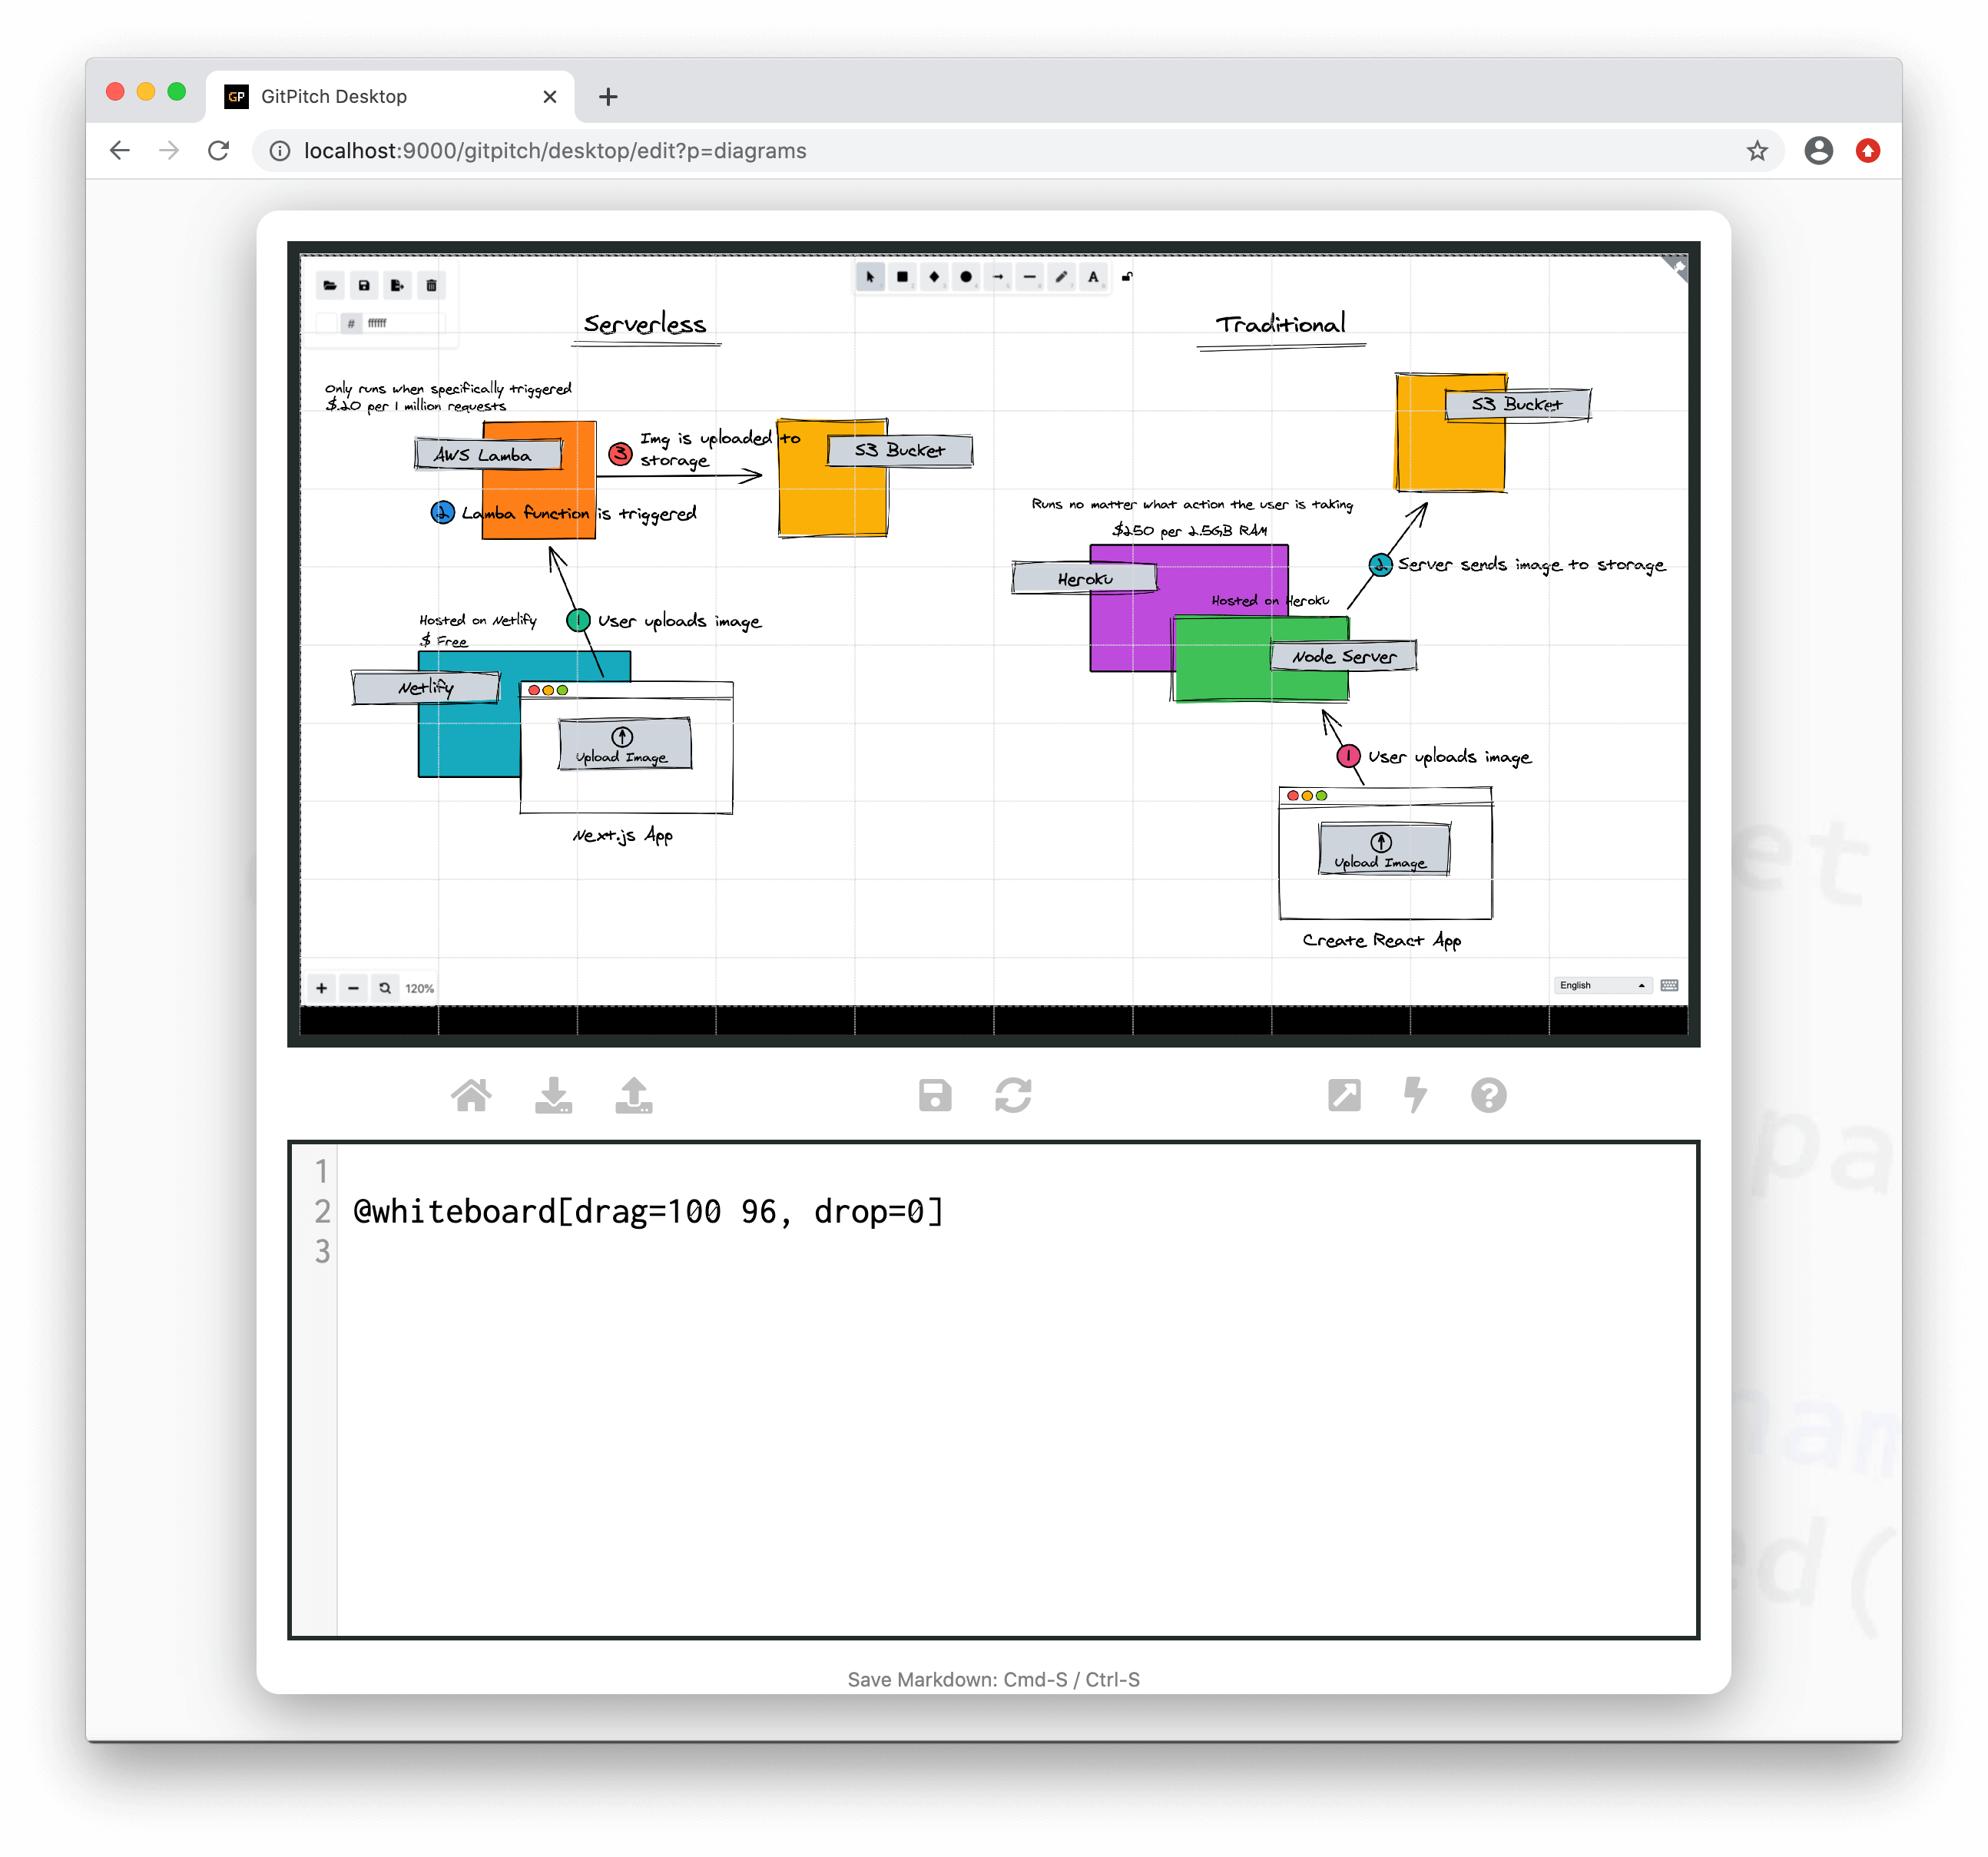Select the Netlify label box

coord(426,688)
